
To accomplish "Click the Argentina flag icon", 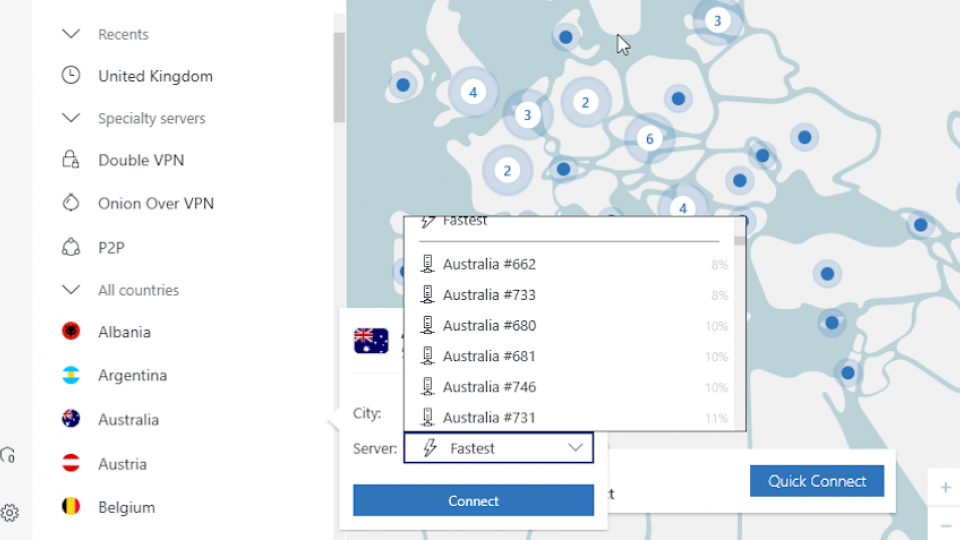I will pyautogui.click(x=71, y=375).
